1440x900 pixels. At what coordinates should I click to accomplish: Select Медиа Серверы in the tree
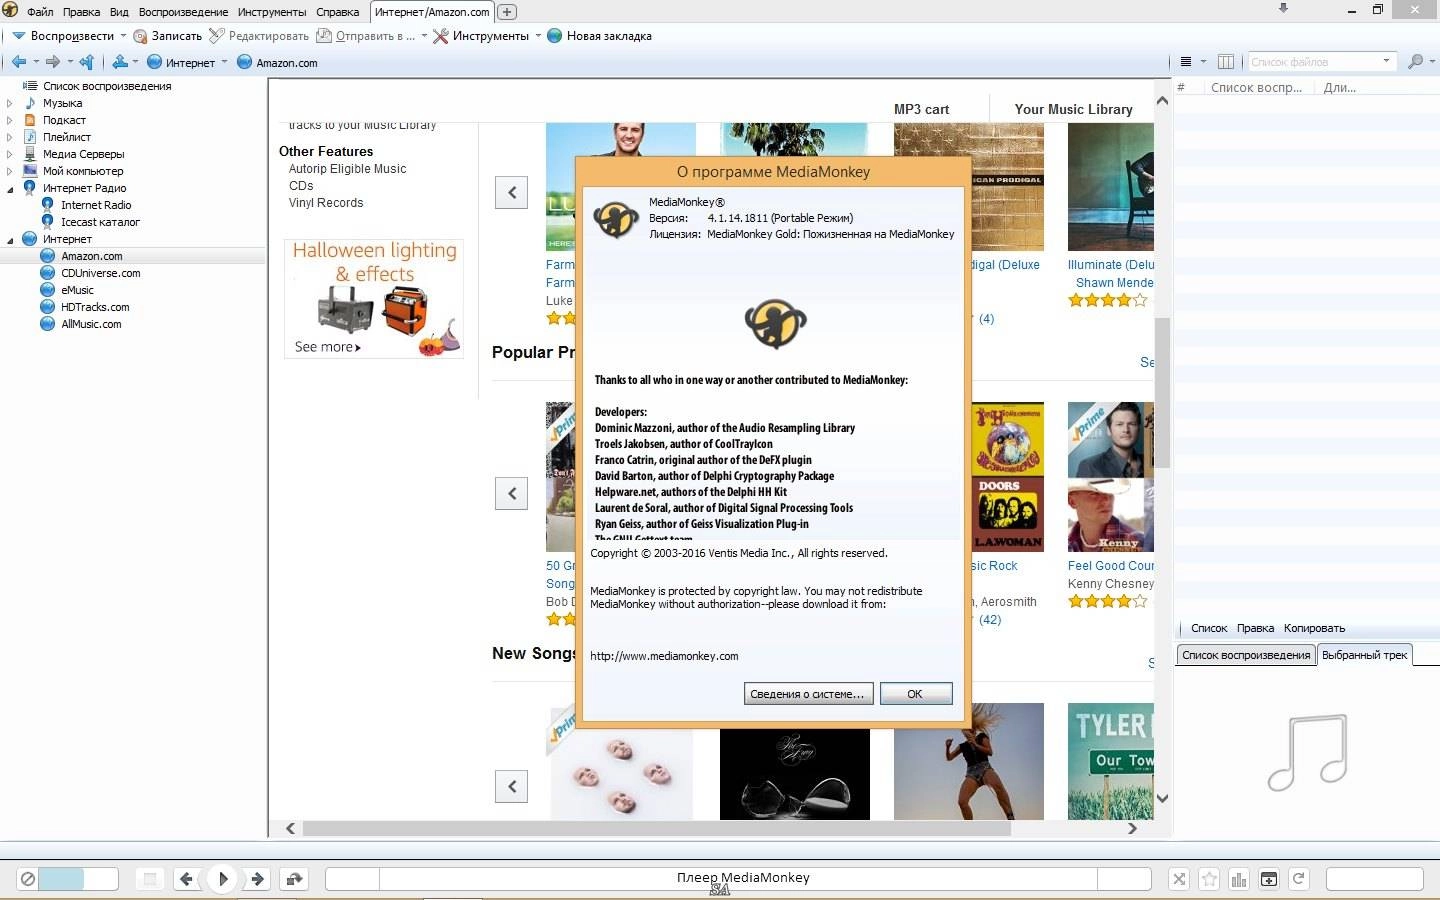tap(83, 154)
